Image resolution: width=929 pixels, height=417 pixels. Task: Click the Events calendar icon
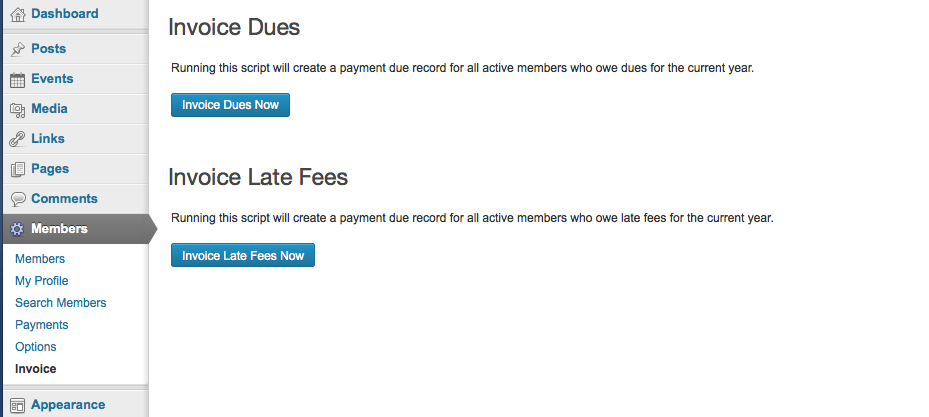(x=17, y=79)
